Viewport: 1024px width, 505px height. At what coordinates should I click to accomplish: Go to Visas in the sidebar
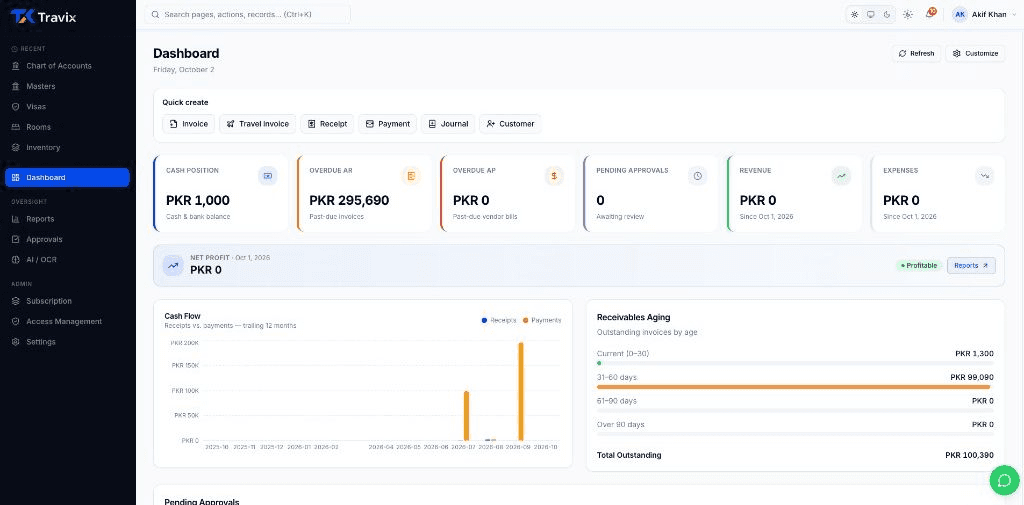coord(67,106)
